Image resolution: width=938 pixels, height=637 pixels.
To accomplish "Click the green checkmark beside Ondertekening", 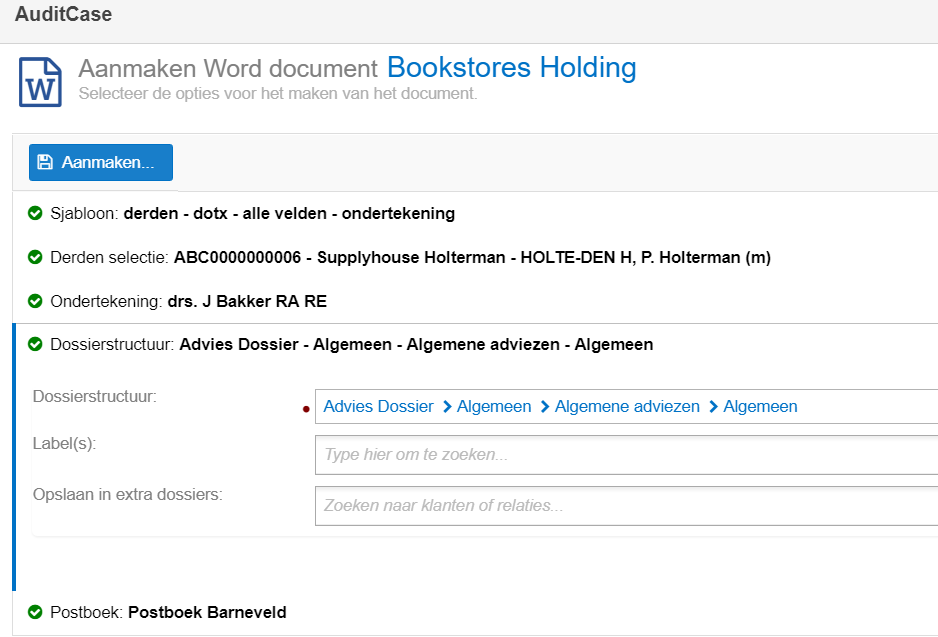I will pyautogui.click(x=35, y=301).
